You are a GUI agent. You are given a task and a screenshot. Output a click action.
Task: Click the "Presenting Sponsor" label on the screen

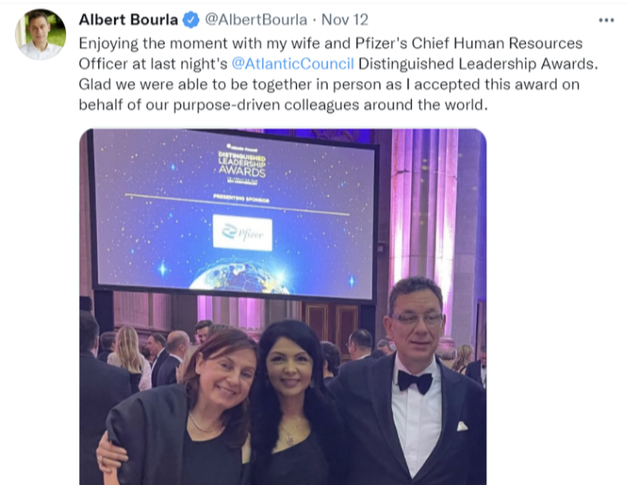[241, 198]
